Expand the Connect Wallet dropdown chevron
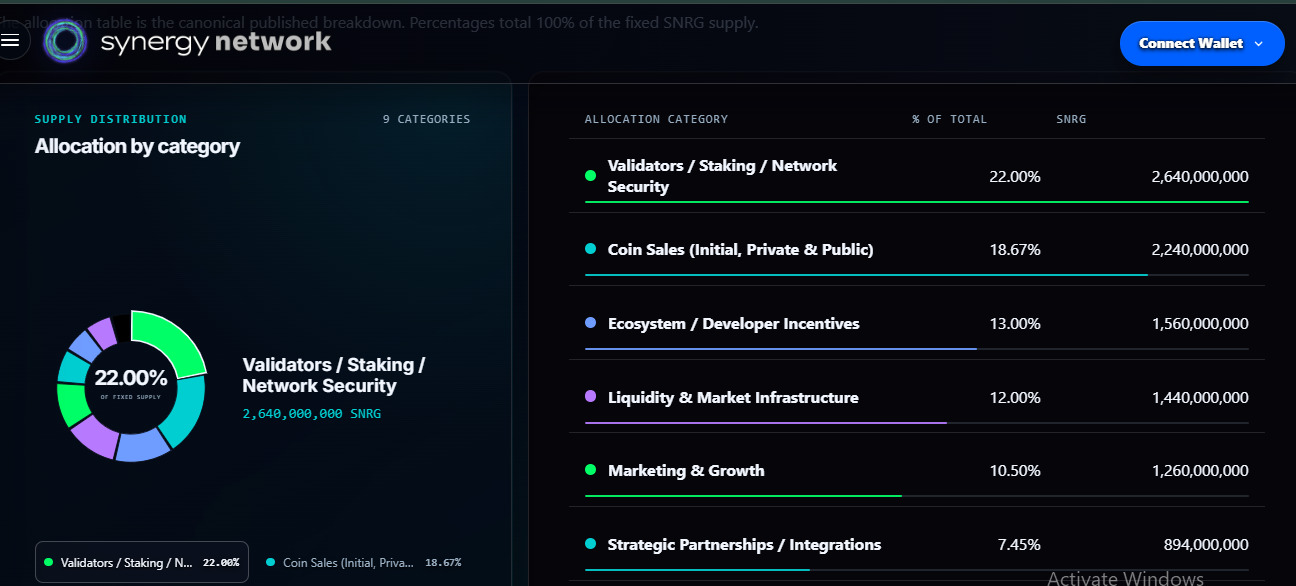This screenshot has height=586, width=1296. pyautogui.click(x=1259, y=44)
